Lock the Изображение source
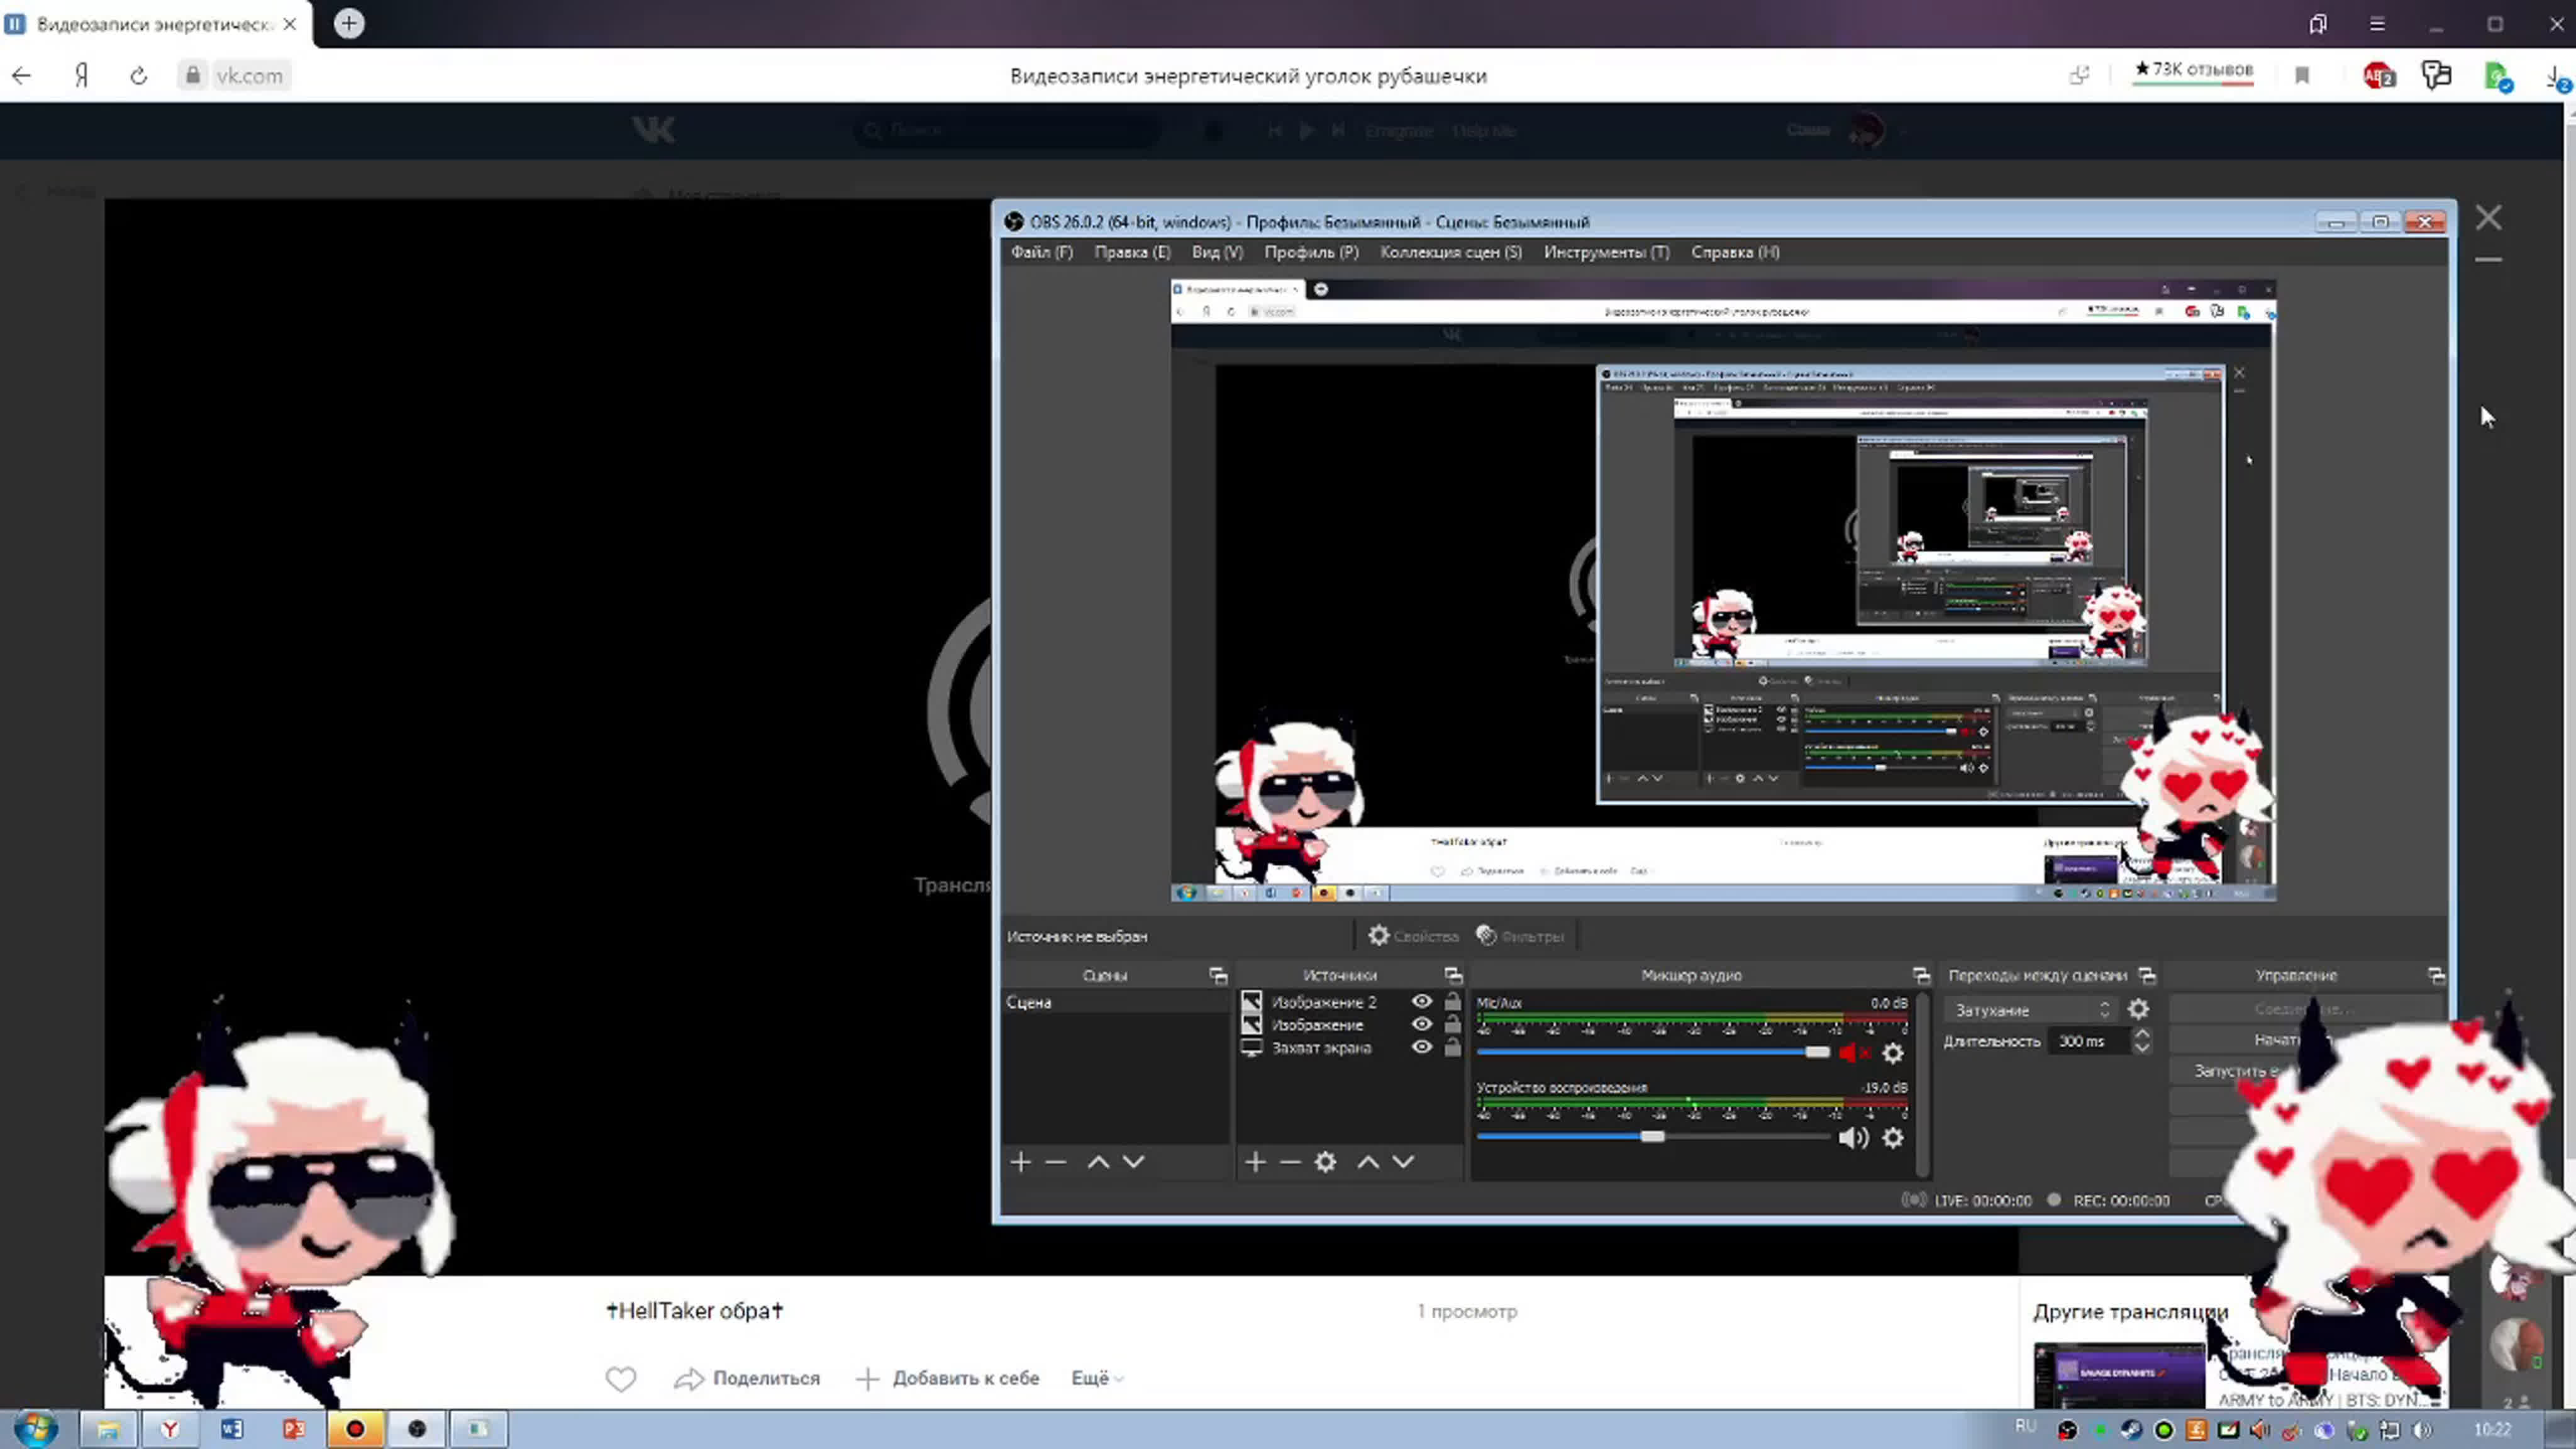 1452,1024
